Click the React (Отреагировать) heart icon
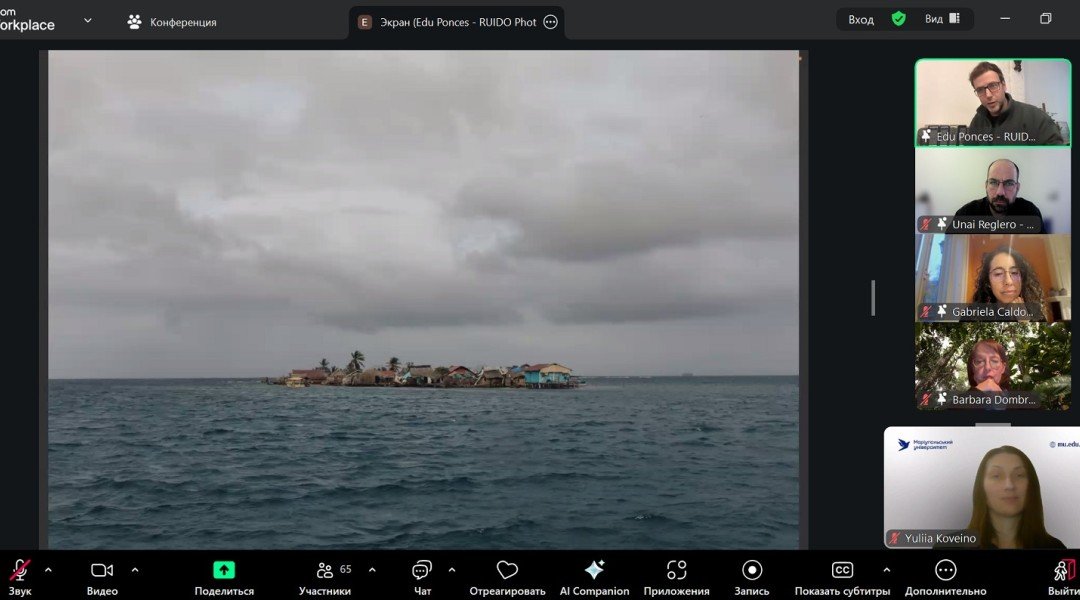1080x600 pixels. click(507, 570)
